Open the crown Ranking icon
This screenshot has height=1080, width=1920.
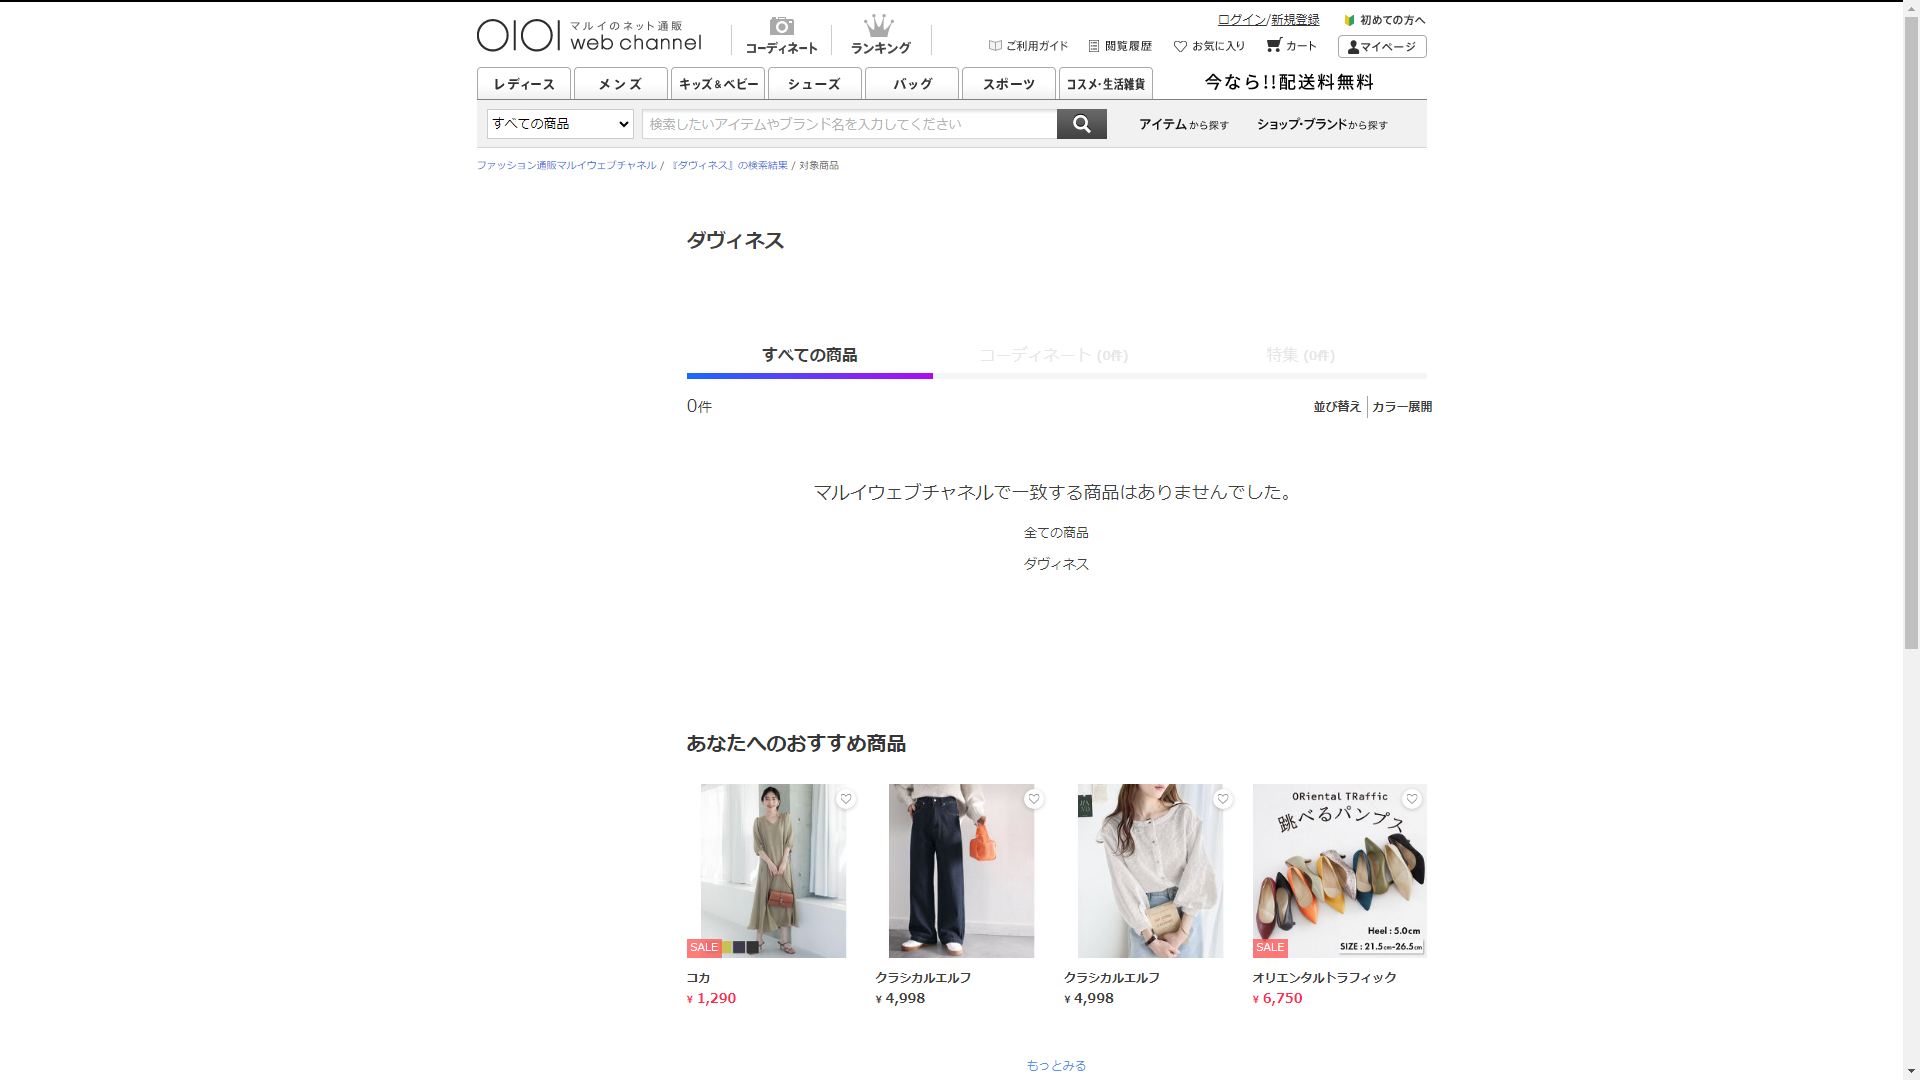tap(879, 27)
